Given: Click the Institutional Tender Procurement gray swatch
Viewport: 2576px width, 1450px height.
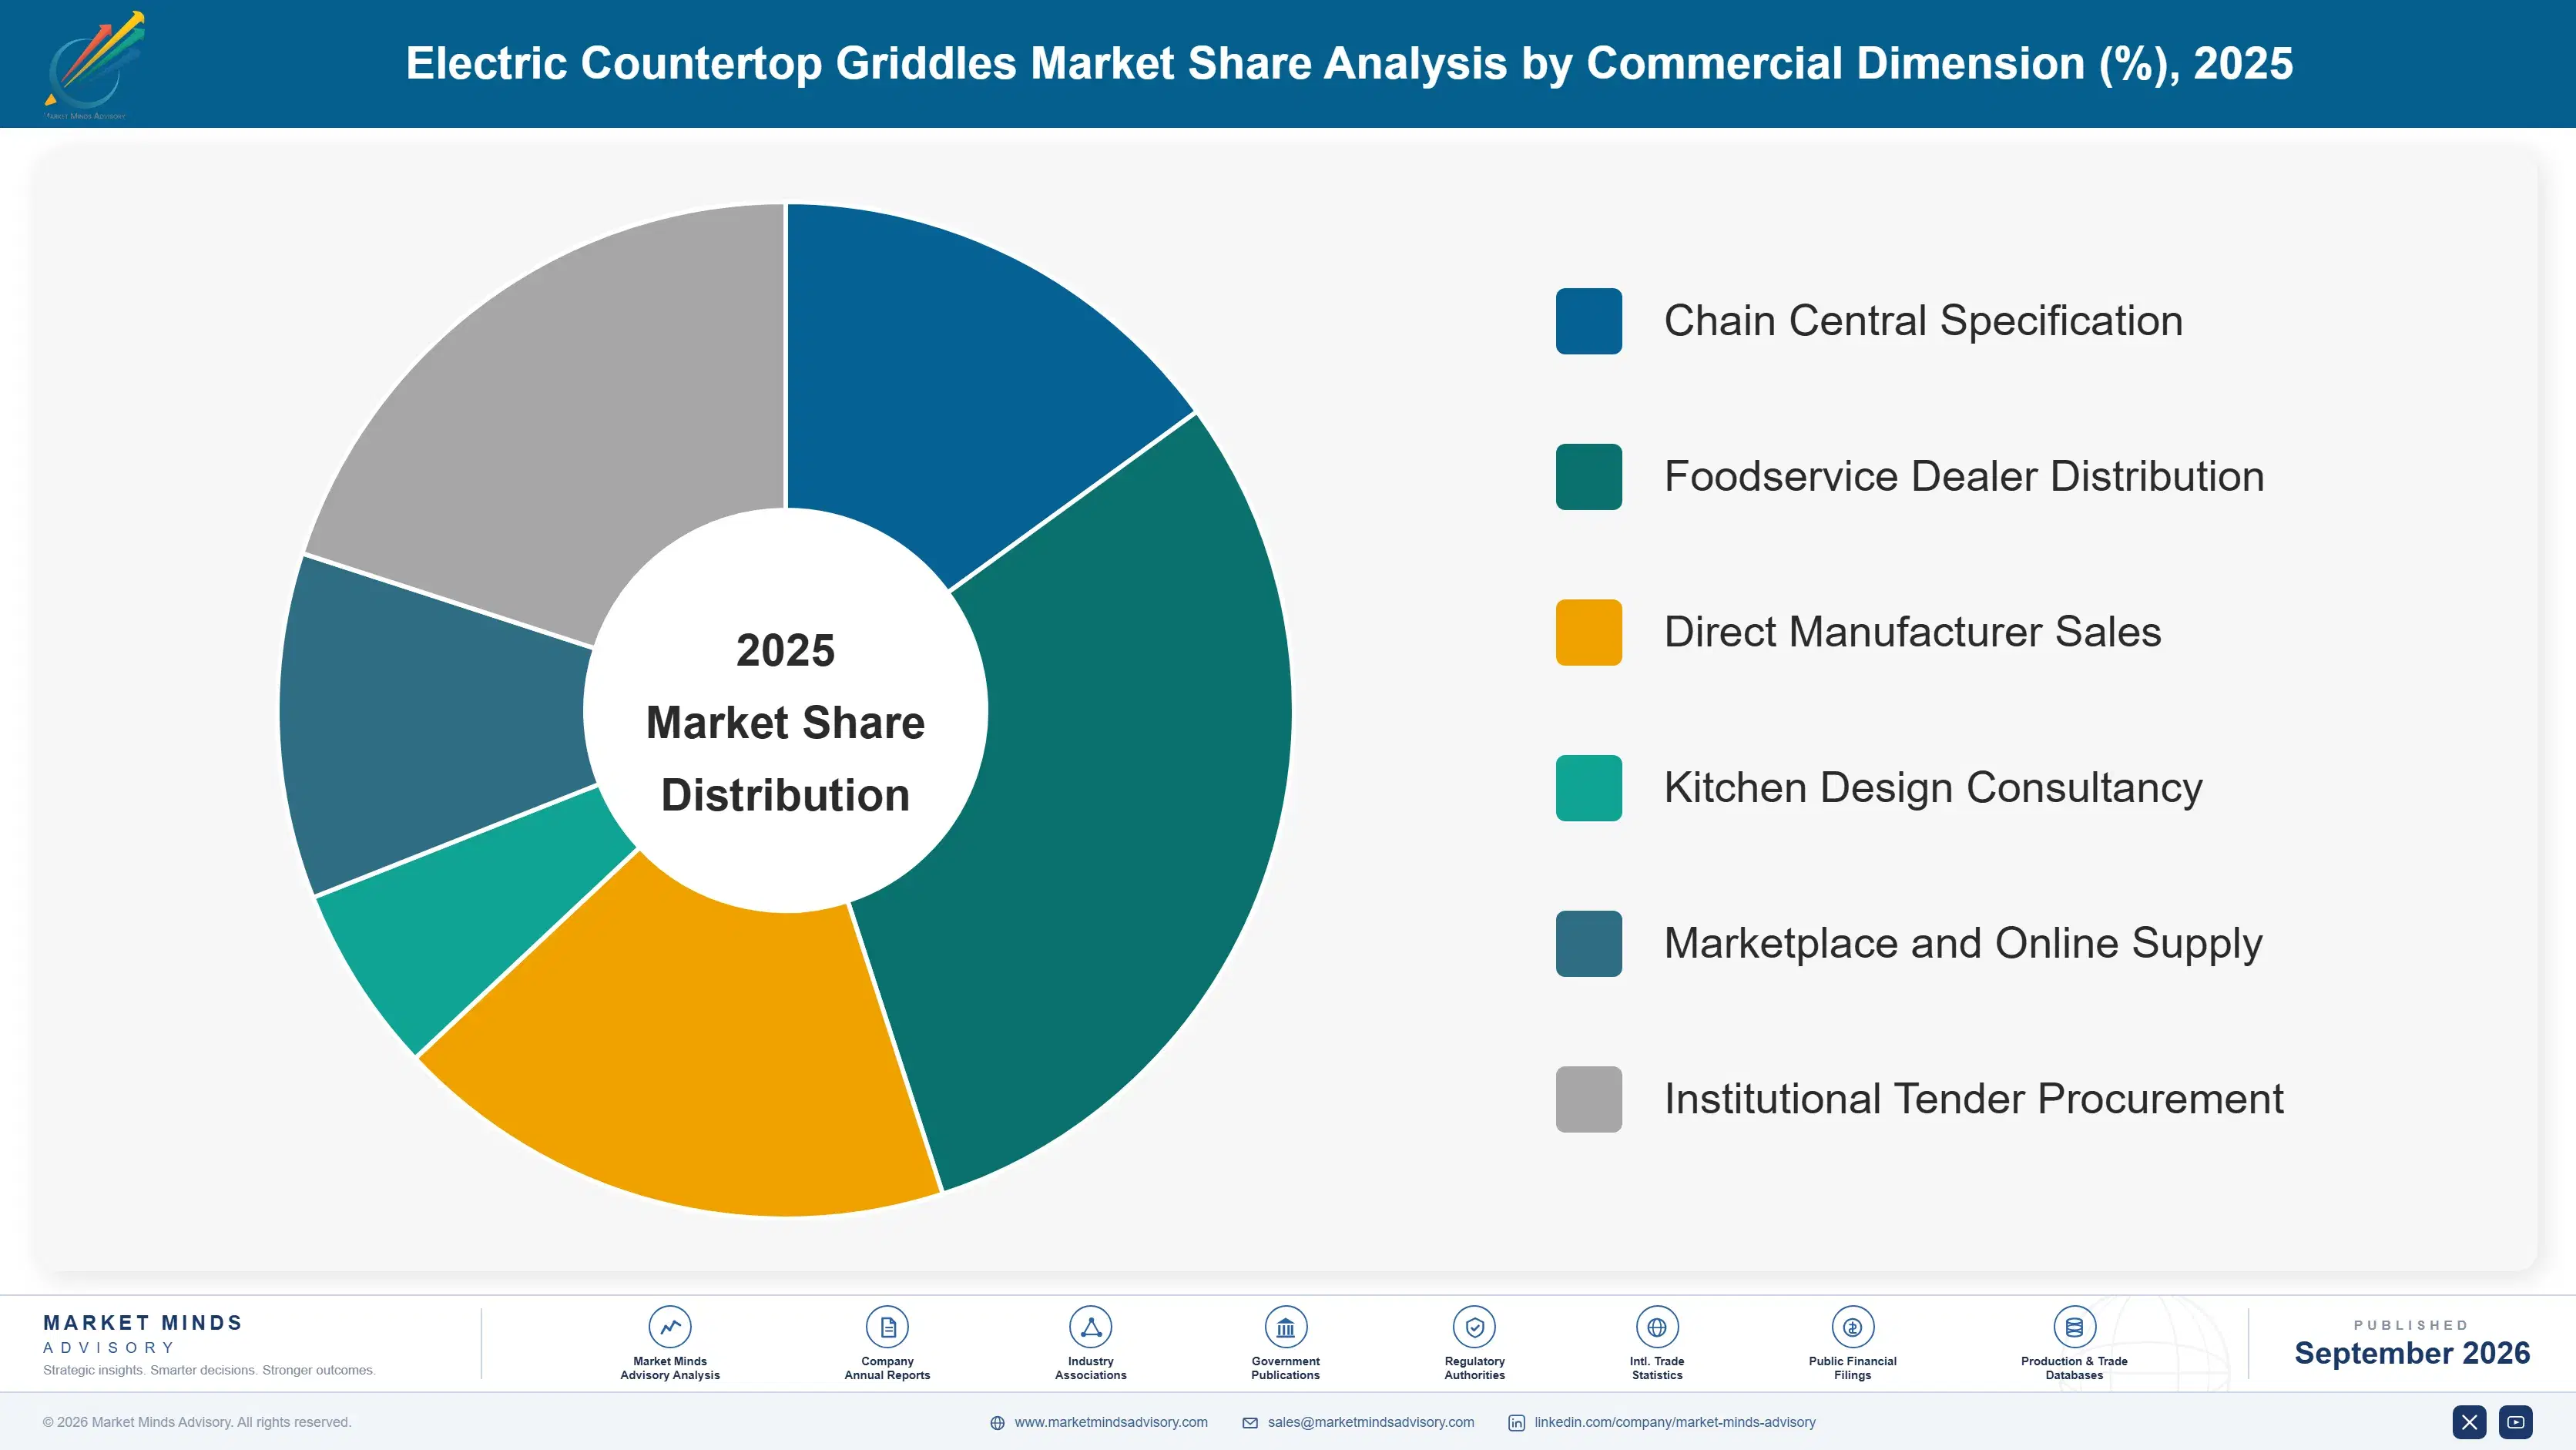Looking at the screenshot, I should coord(1588,1099).
